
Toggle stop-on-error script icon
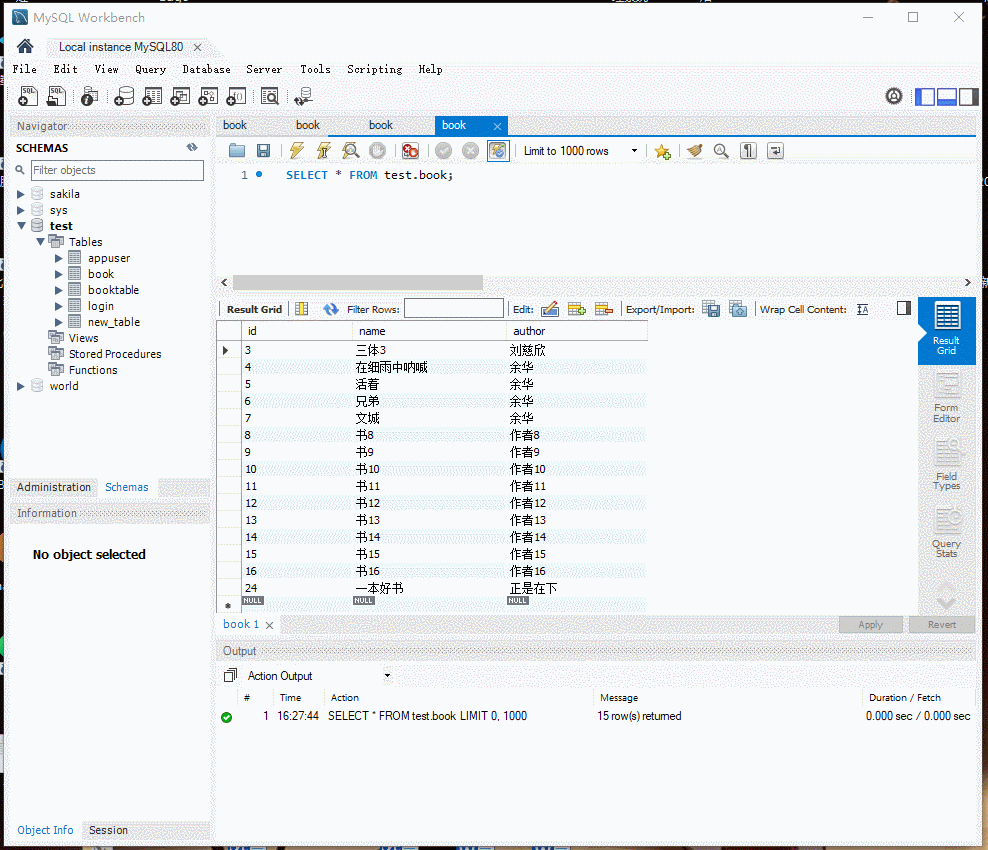point(410,151)
